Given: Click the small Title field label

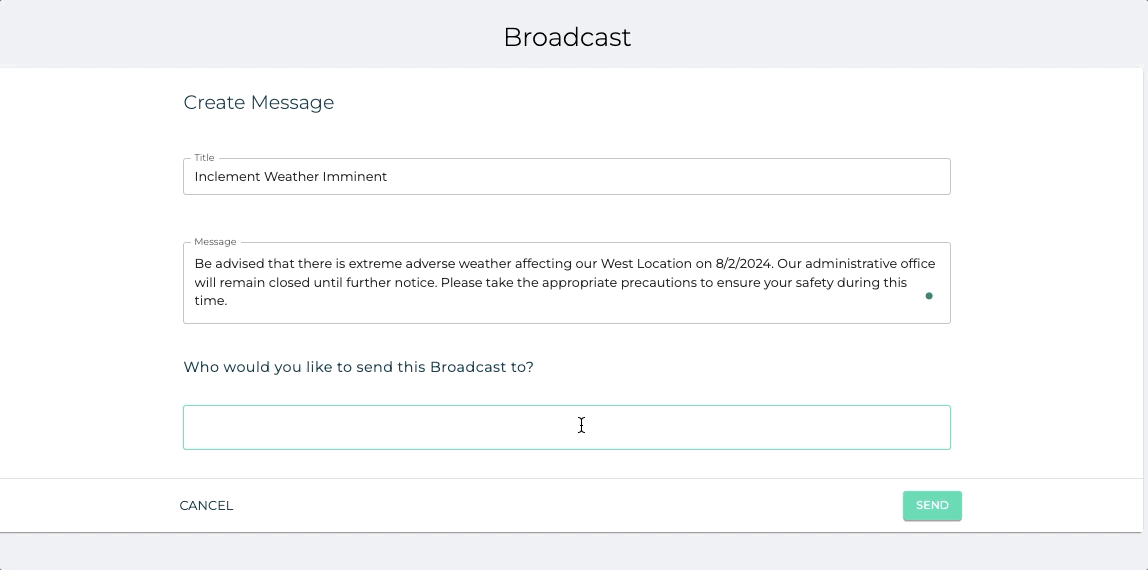Looking at the screenshot, I should (204, 158).
